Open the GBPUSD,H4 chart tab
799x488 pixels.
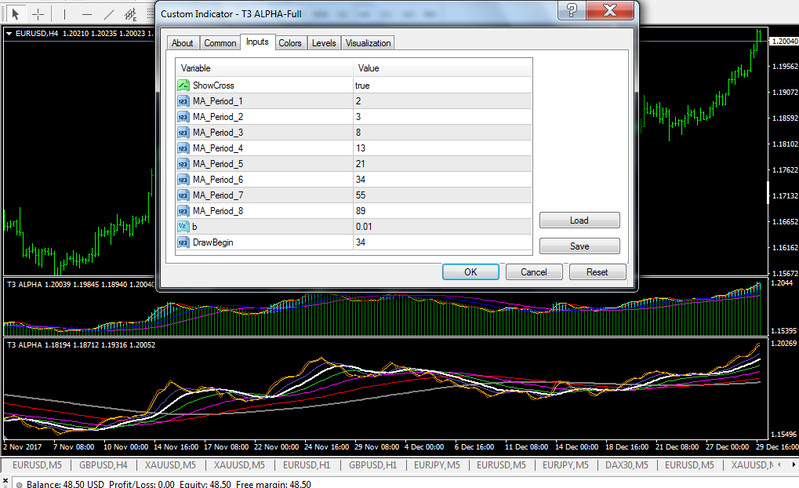pyautogui.click(x=110, y=465)
